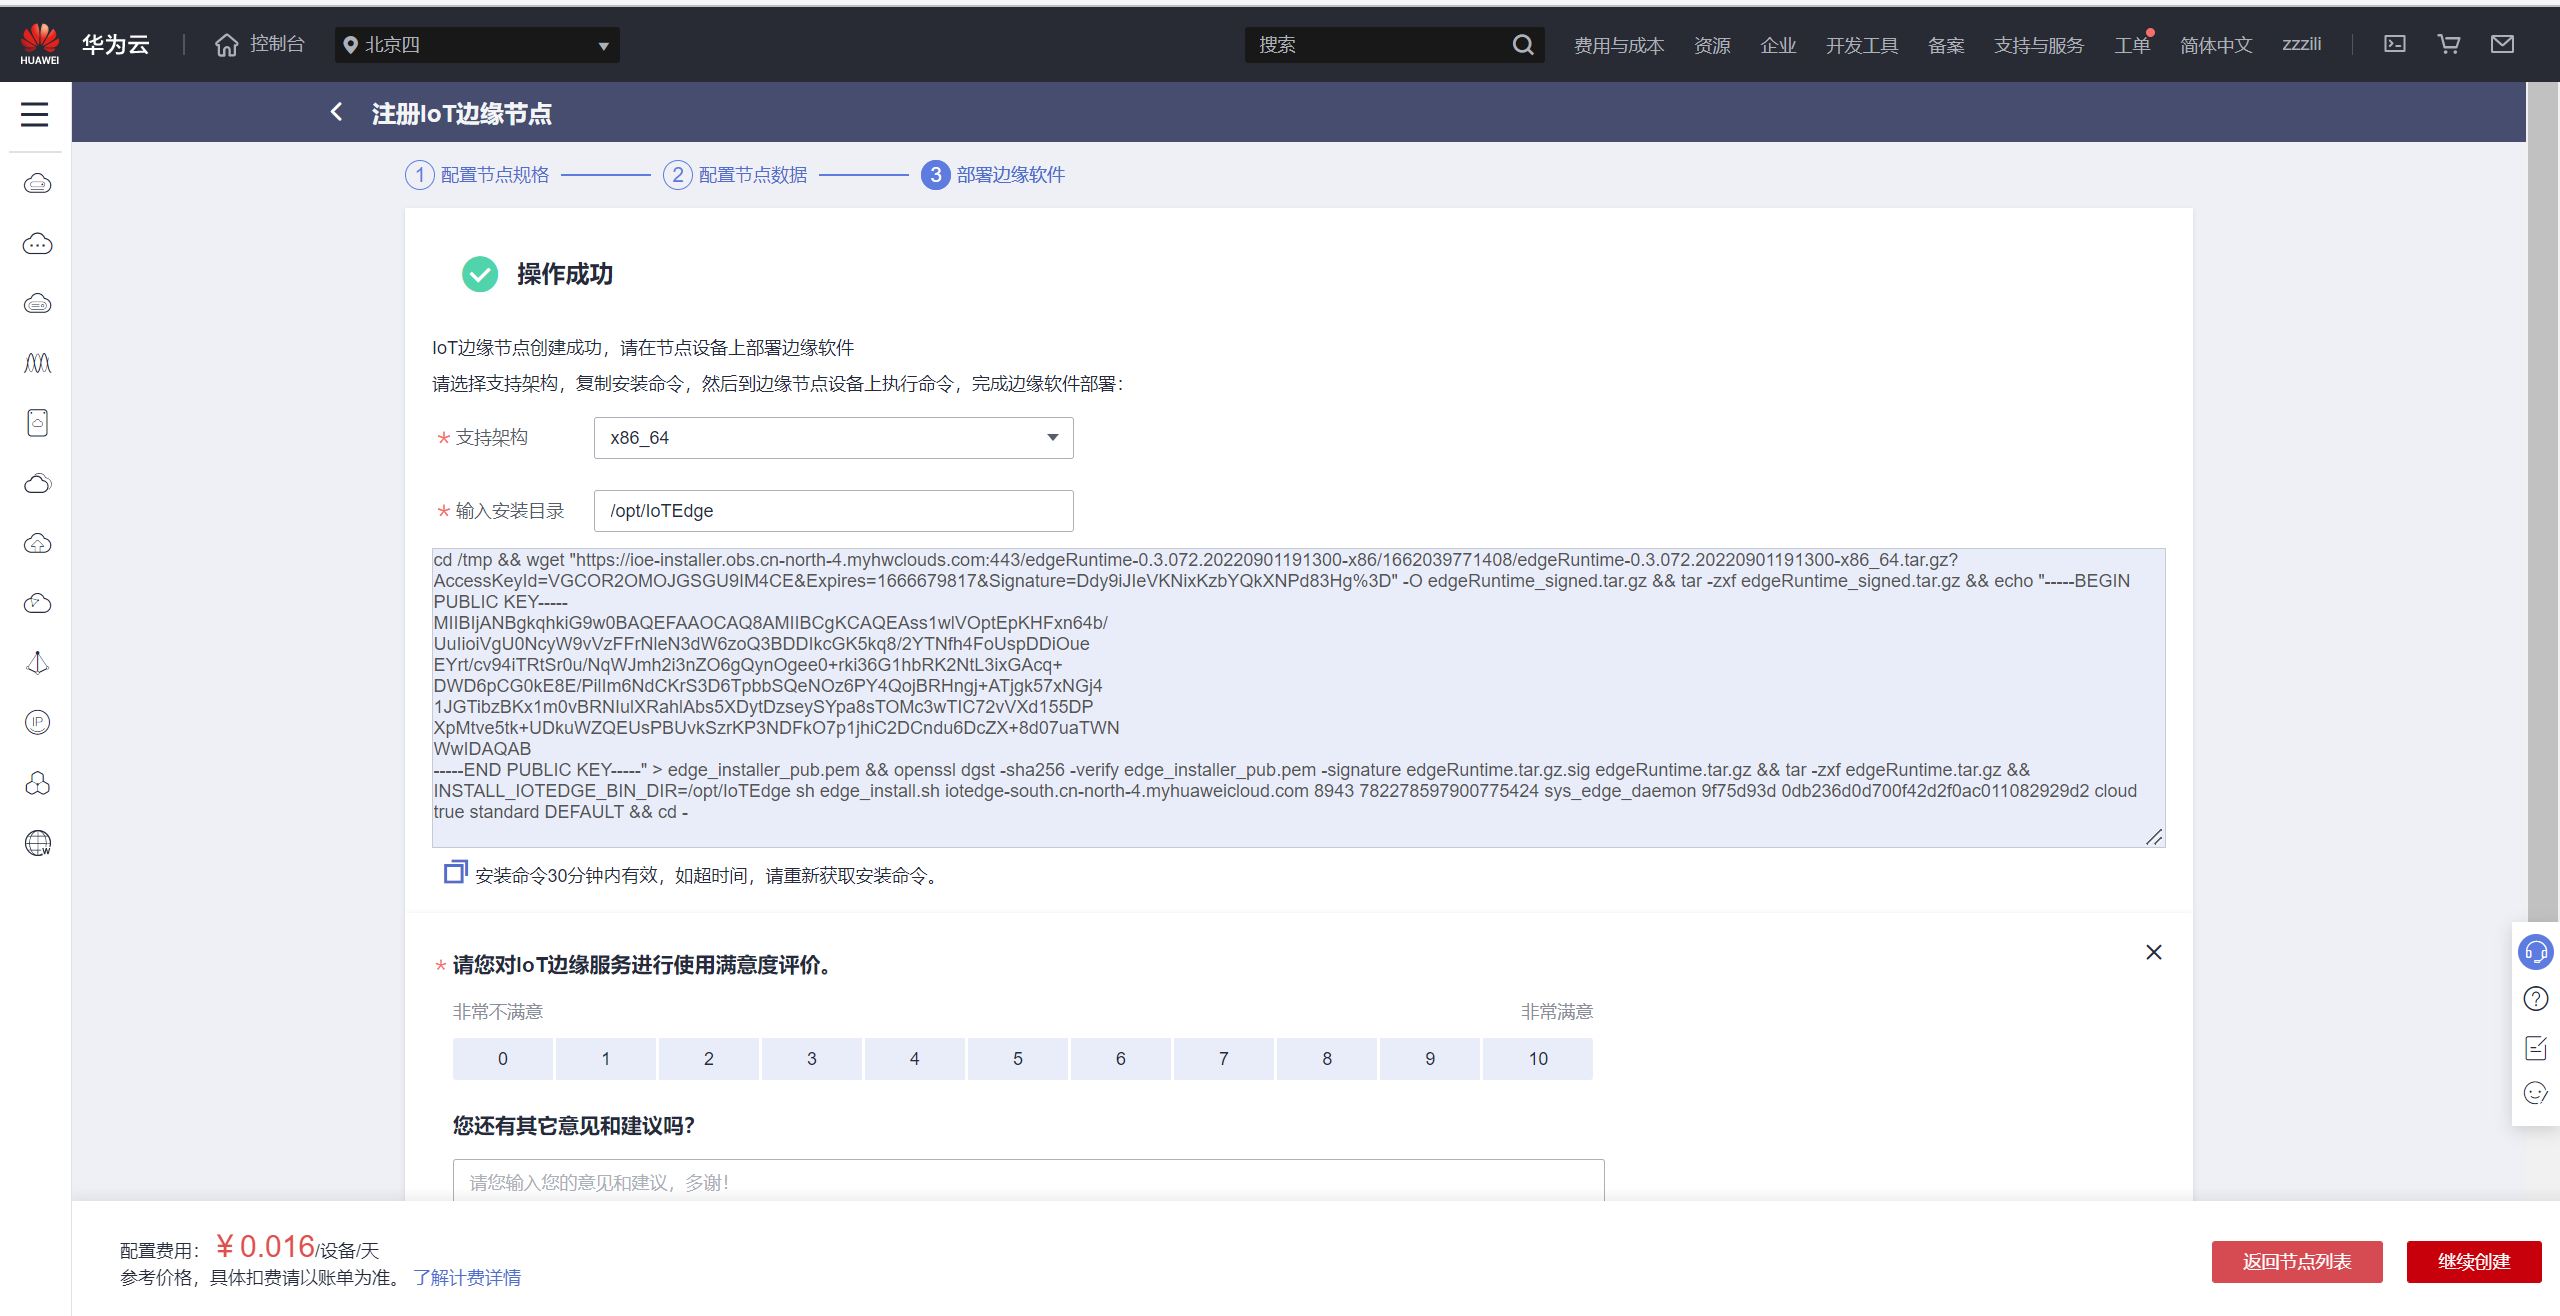2560x1316 pixels.
Task: Go back with the left arrow
Action: (337, 113)
